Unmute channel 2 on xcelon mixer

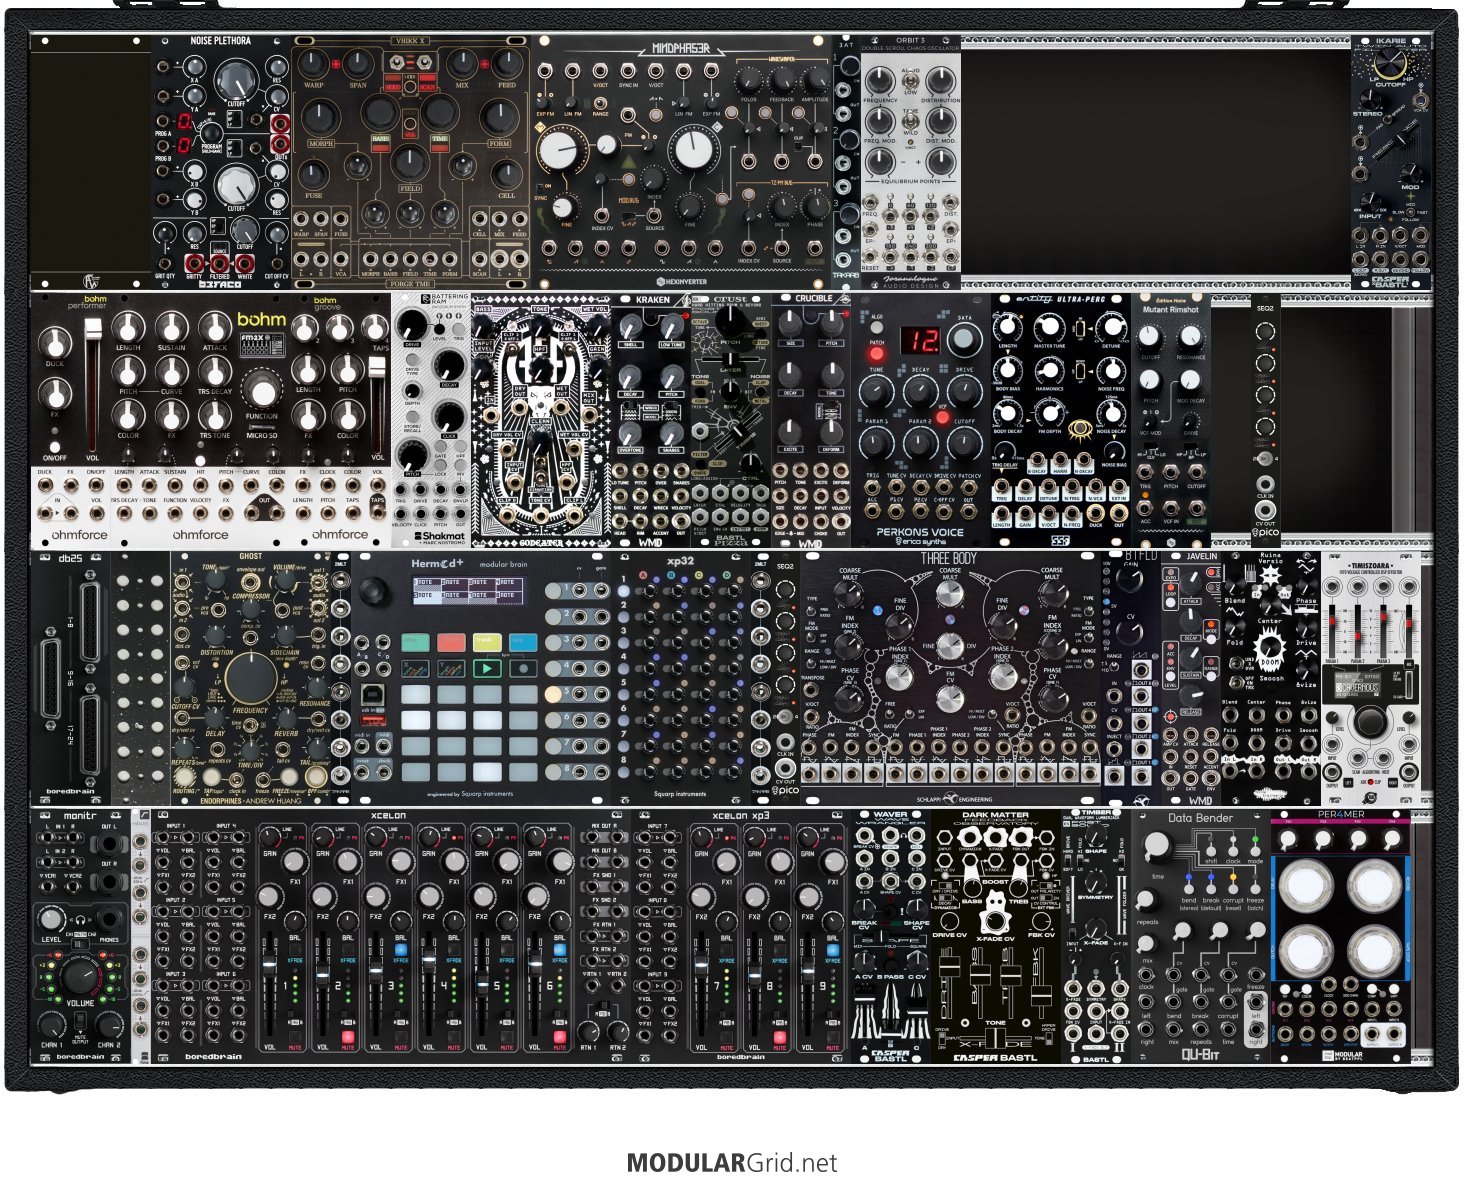point(347,1036)
